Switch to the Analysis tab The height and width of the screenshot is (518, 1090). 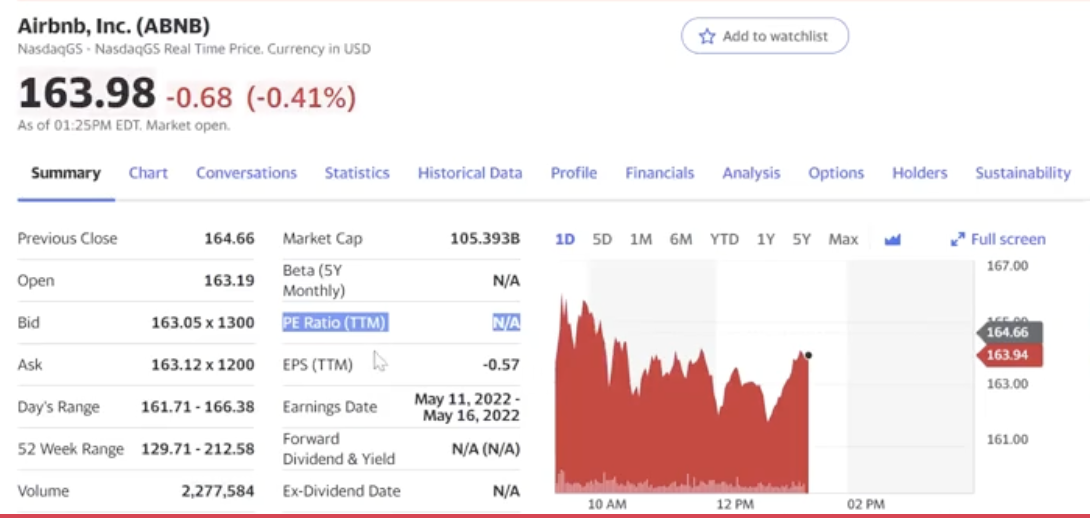[751, 173]
